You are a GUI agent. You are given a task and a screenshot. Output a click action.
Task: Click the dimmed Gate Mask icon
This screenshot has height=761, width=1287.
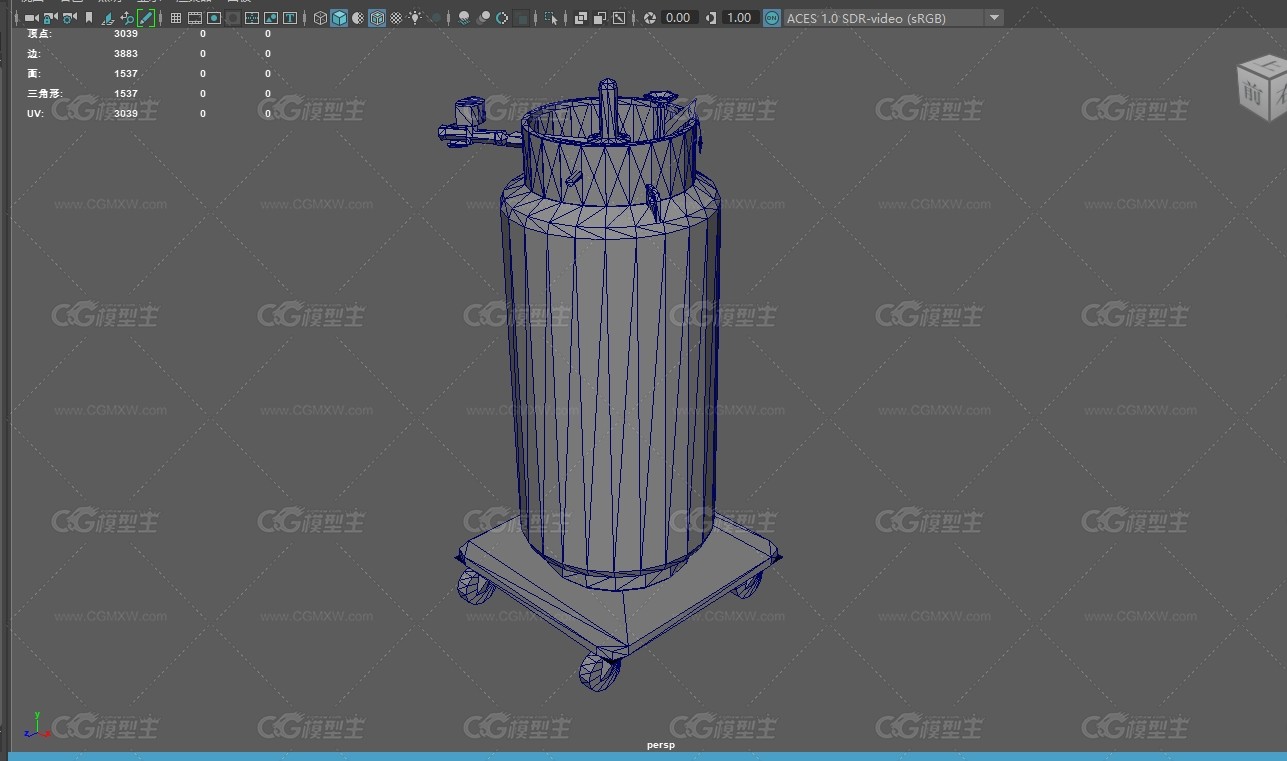[x=232, y=18]
